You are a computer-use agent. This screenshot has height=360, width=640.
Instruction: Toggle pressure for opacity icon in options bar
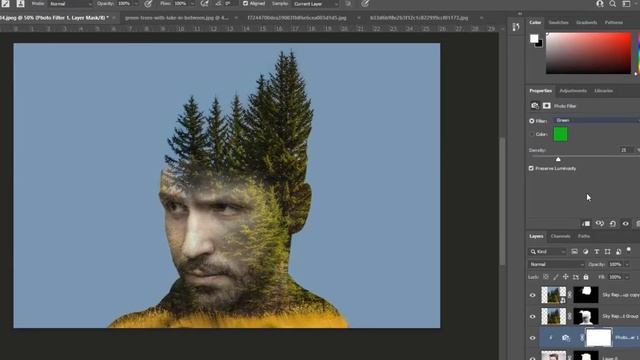pyautogui.click(x=148, y=4)
